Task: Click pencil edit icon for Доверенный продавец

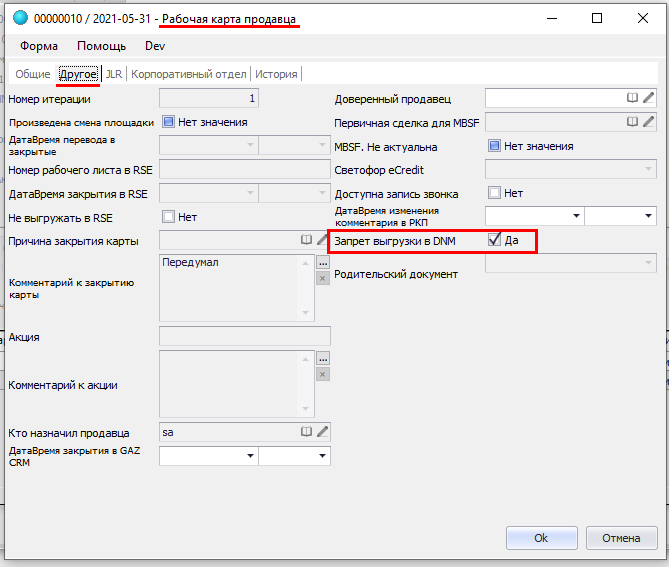Action: 648,98
